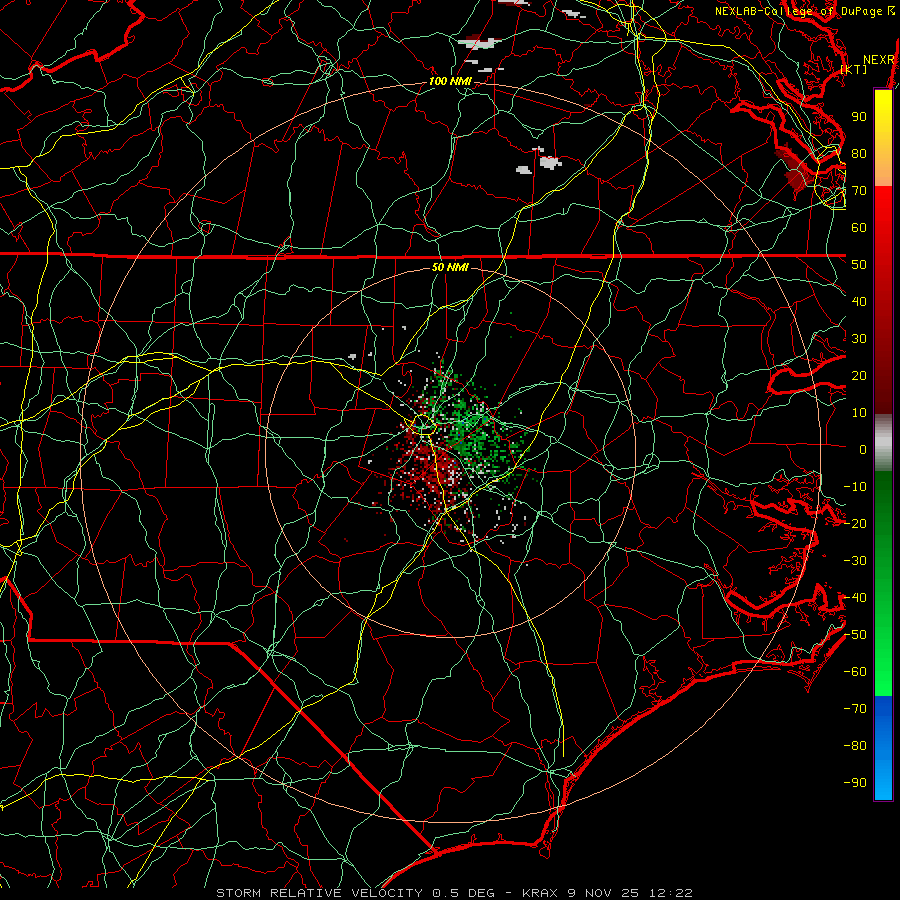Click the 70 value on the velocity scale
Screen dimensions: 900x900
pos(859,191)
